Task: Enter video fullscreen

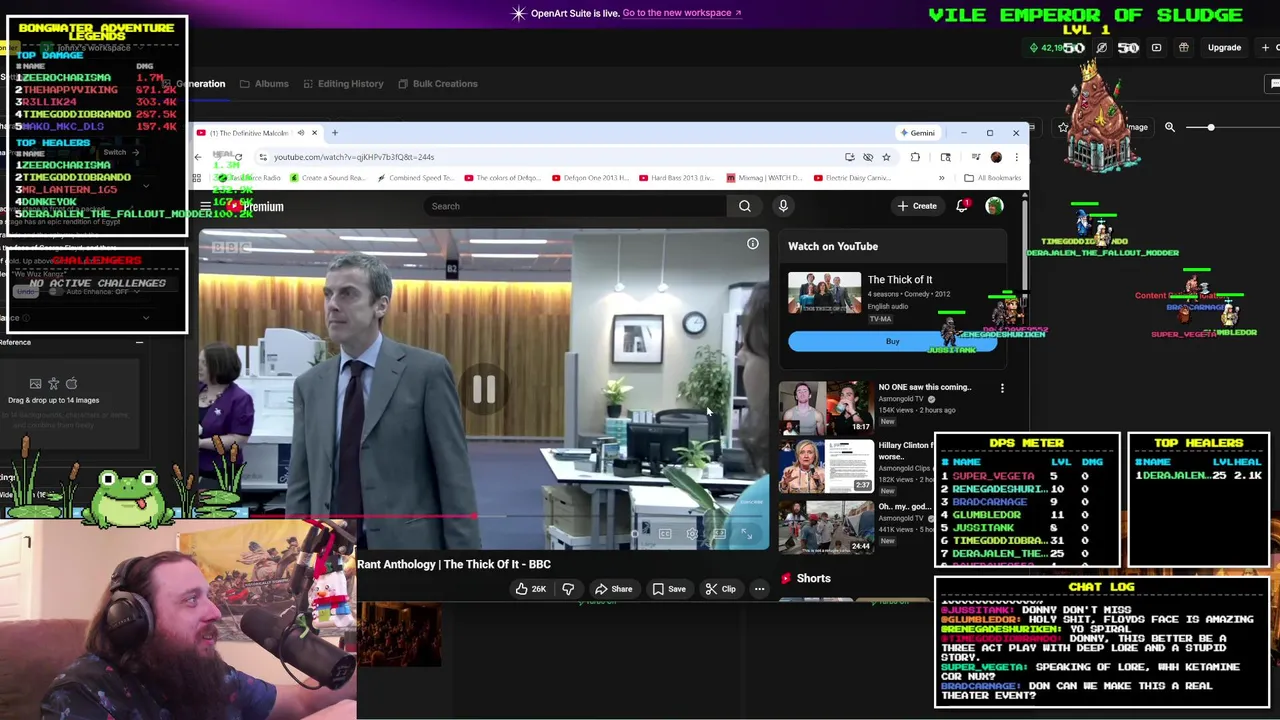Action: tap(746, 534)
